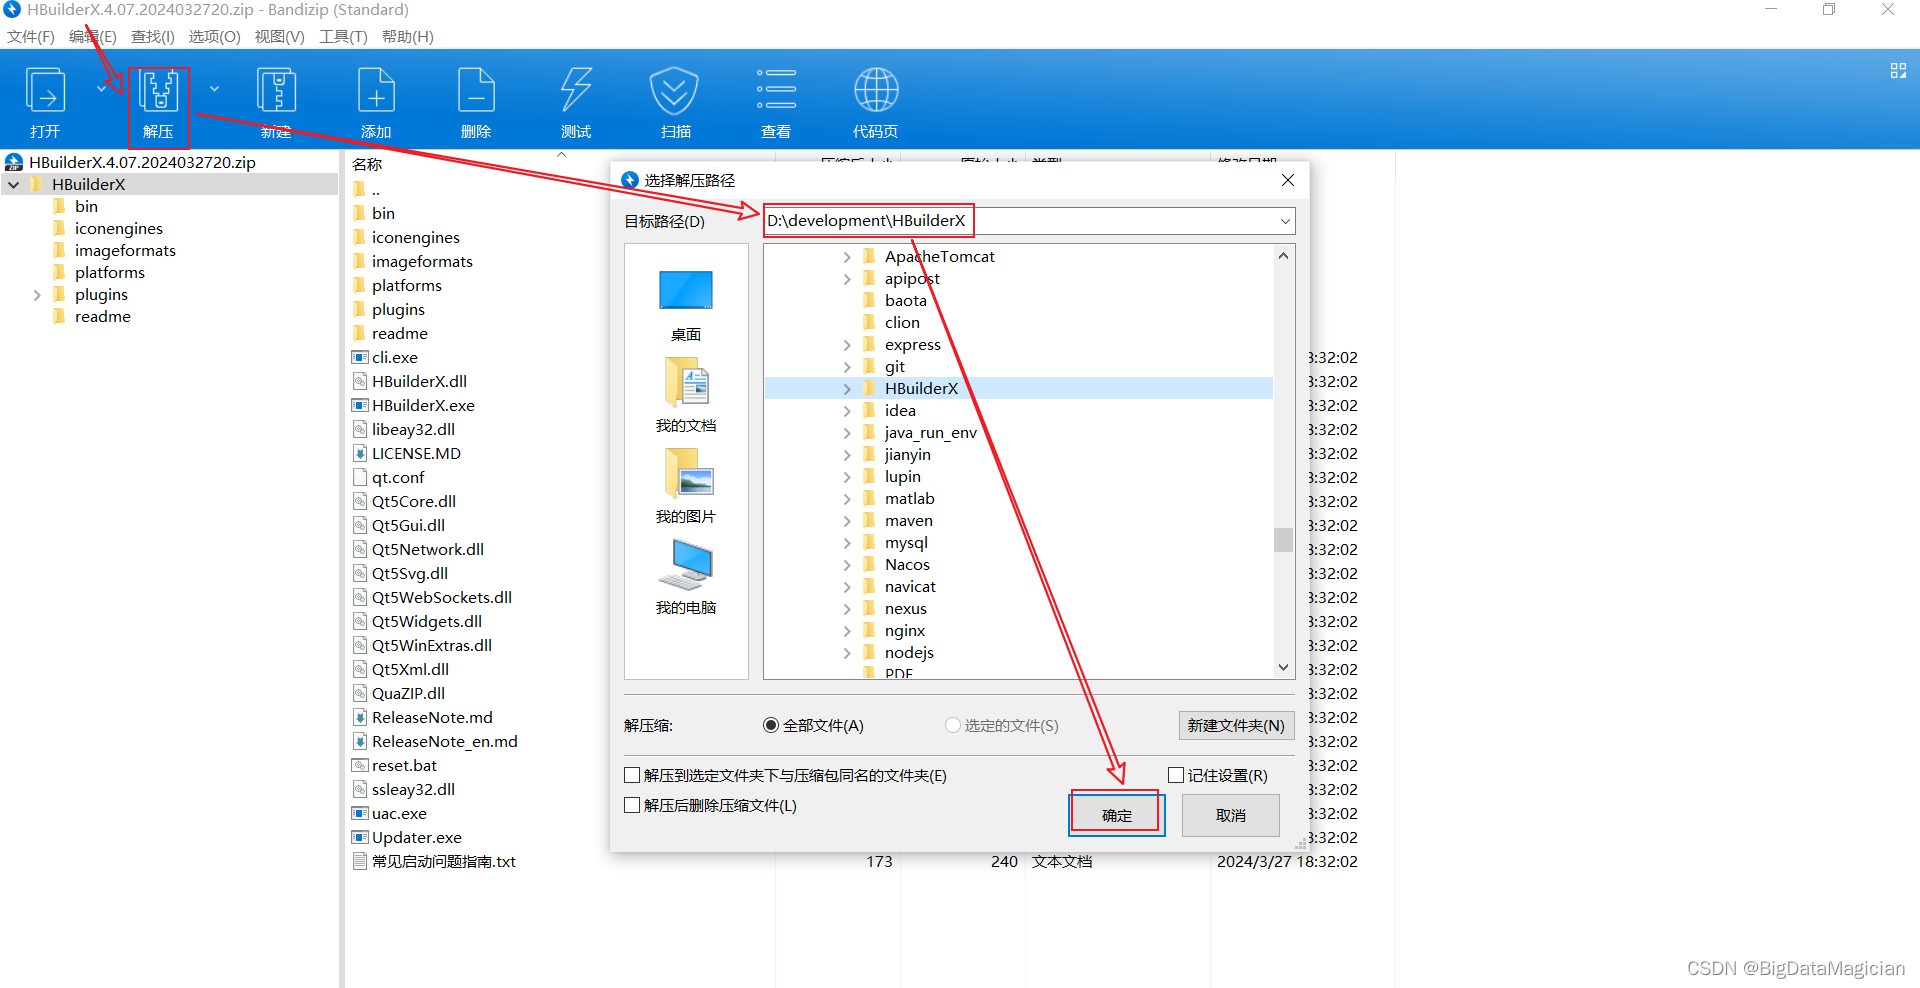This screenshot has height=988, width=1920.
Task: Enable Remember settings (记住设置) checkbox
Action: [1176, 775]
